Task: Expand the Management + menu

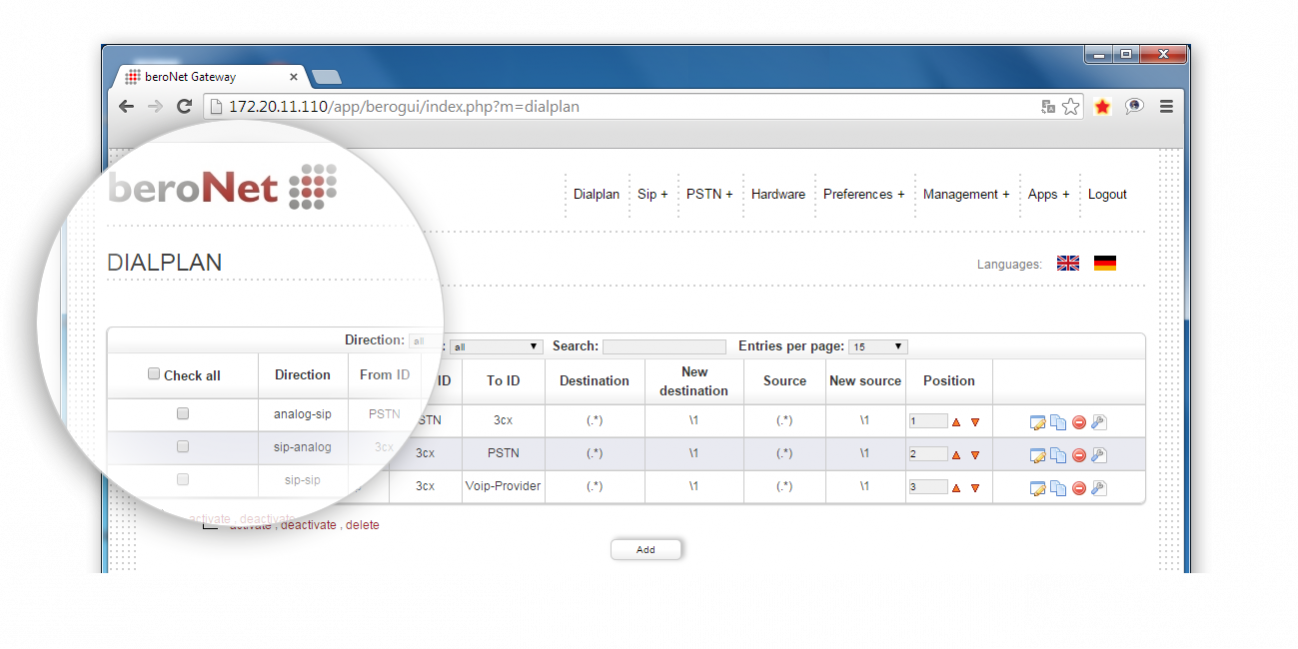Action: [x=966, y=194]
